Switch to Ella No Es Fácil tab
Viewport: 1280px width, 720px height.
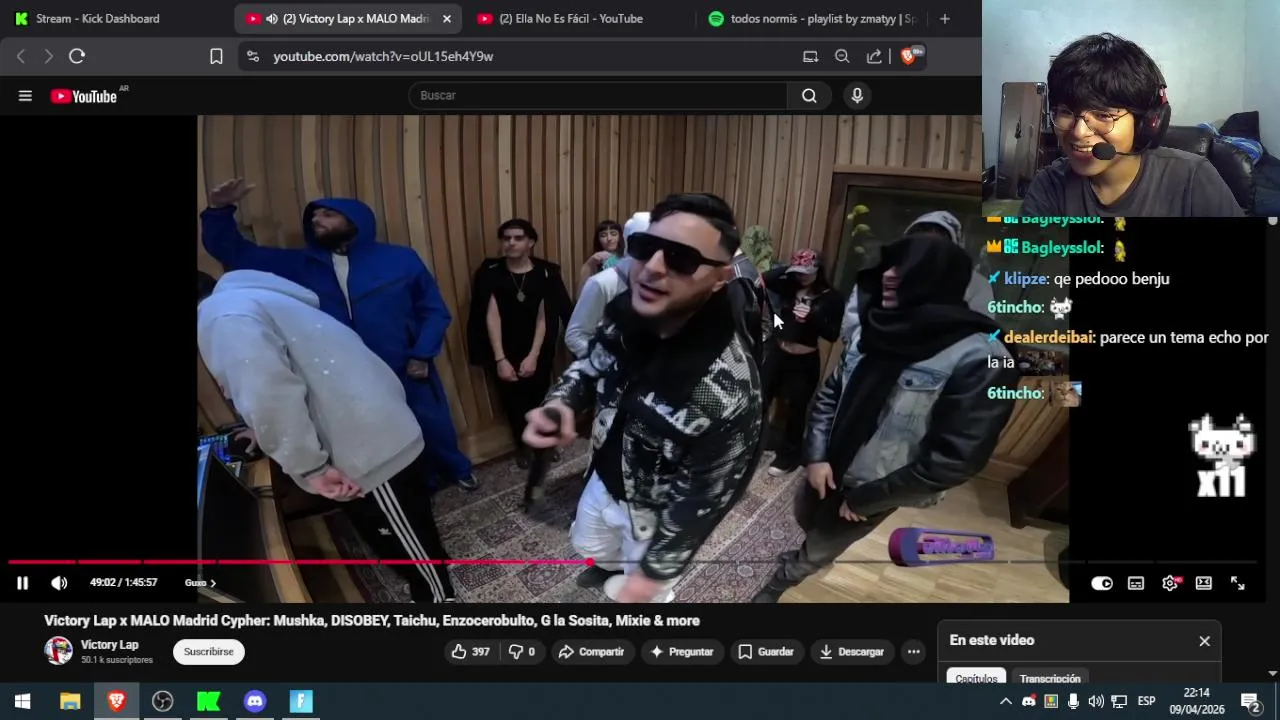(x=571, y=19)
